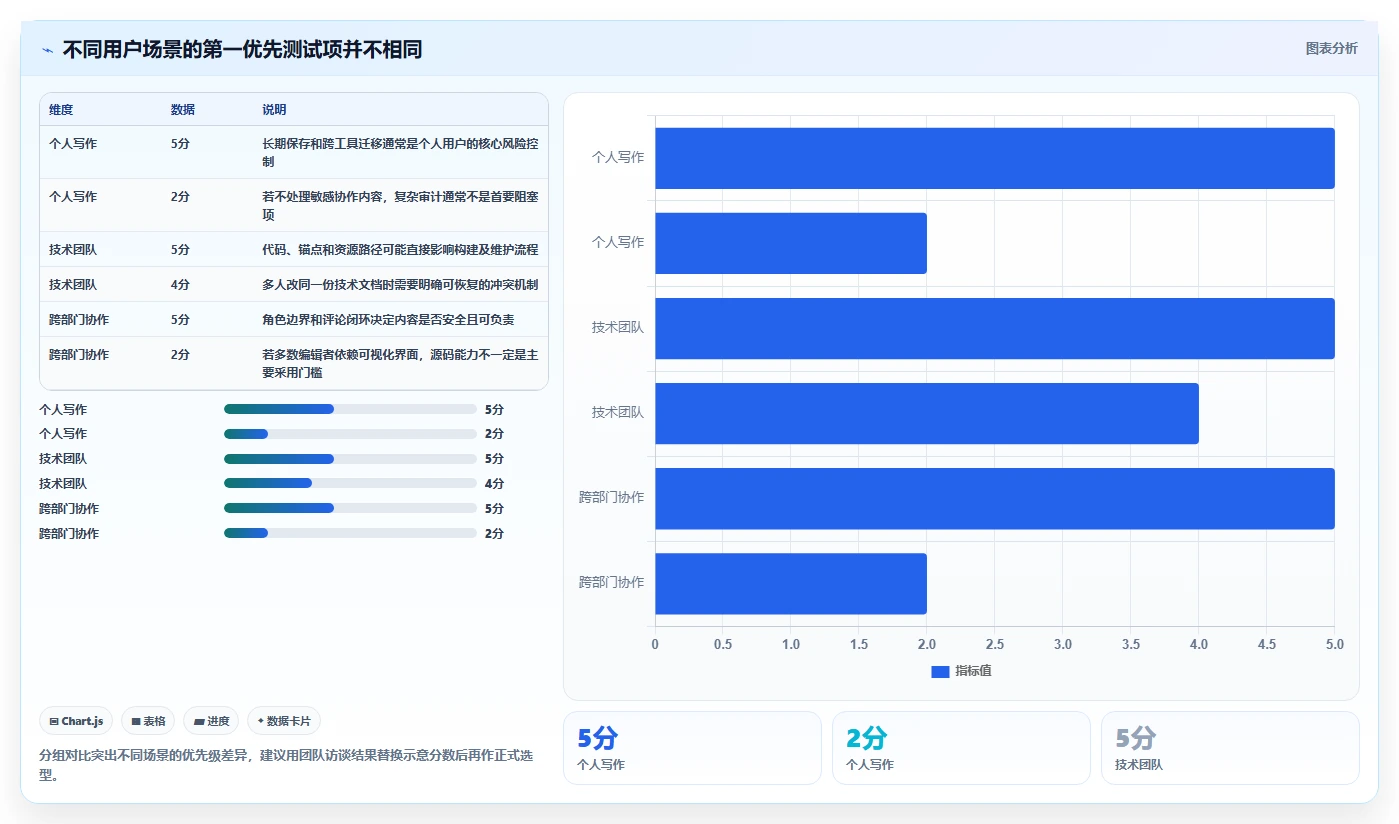1399x824 pixels.
Task: Click the 1.5 tick on the chart x-axis
Action: pos(859,644)
